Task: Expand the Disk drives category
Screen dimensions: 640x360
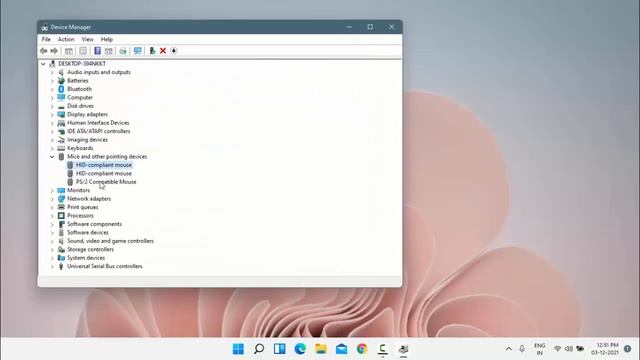Action: tap(52, 106)
